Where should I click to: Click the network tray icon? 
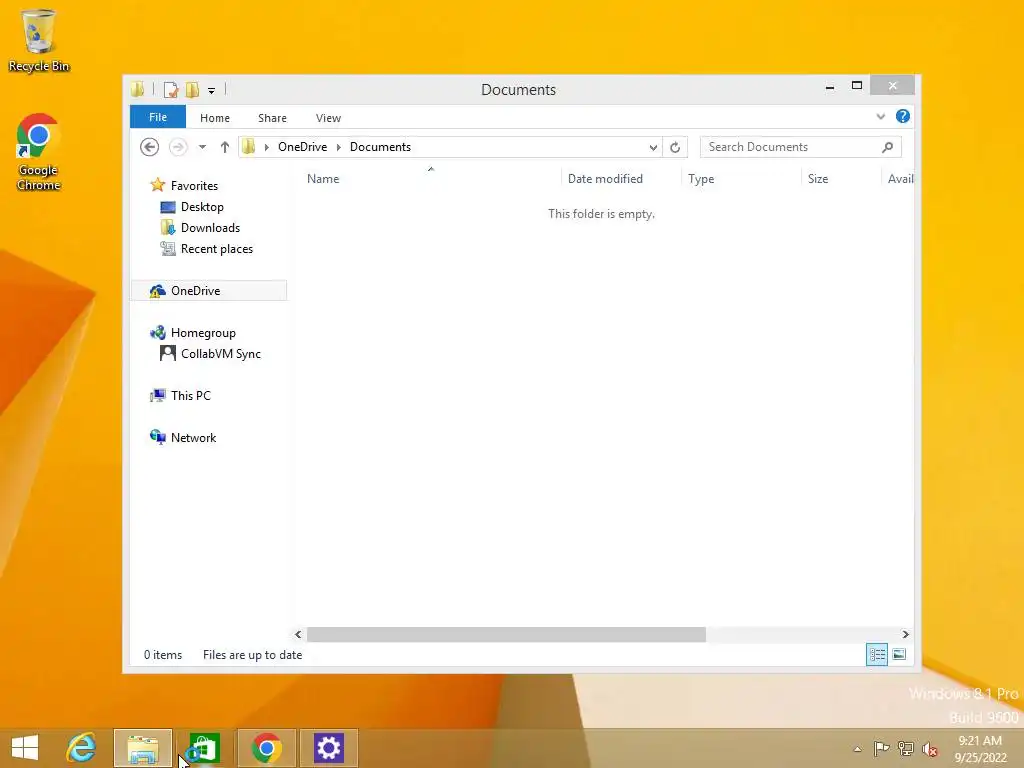pos(906,749)
